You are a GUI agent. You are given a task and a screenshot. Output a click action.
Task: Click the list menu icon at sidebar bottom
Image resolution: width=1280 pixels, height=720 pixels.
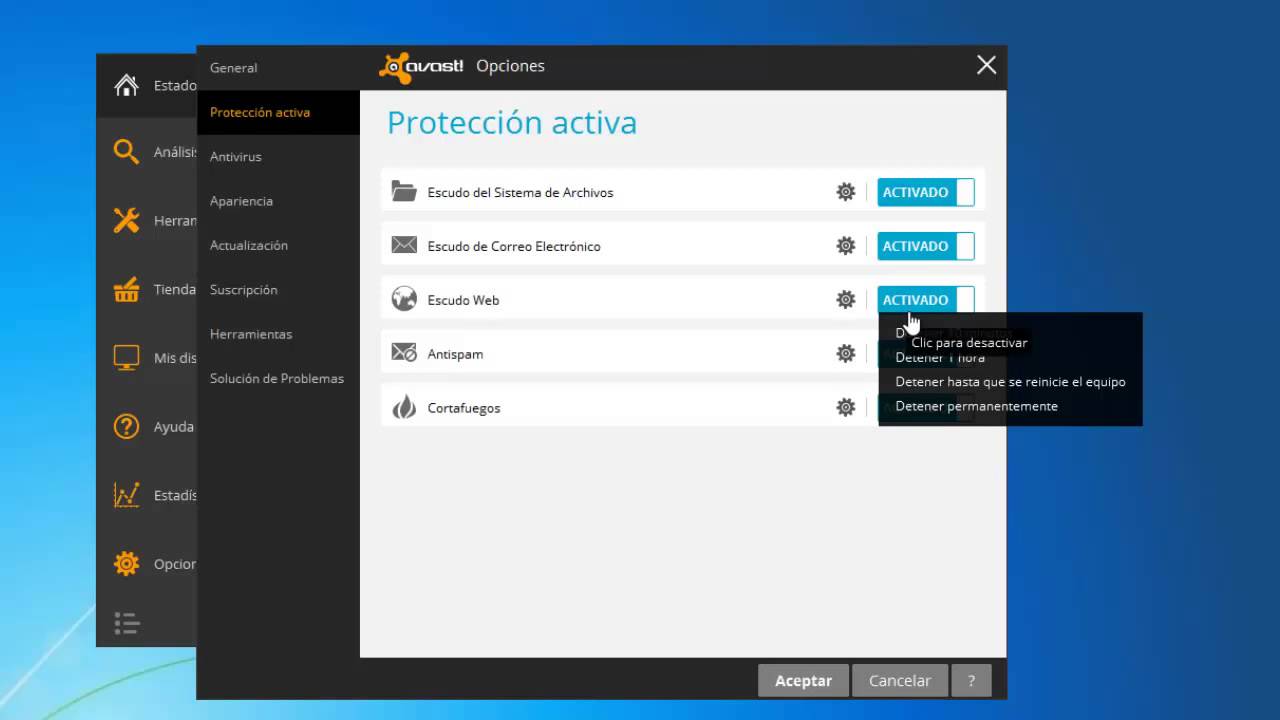pos(126,624)
